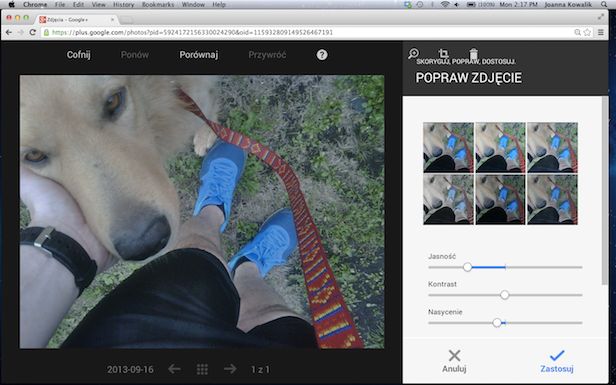Viewport: 616px width, 385px height.
Task: Reload the page with refresh icon
Action: tap(33, 32)
